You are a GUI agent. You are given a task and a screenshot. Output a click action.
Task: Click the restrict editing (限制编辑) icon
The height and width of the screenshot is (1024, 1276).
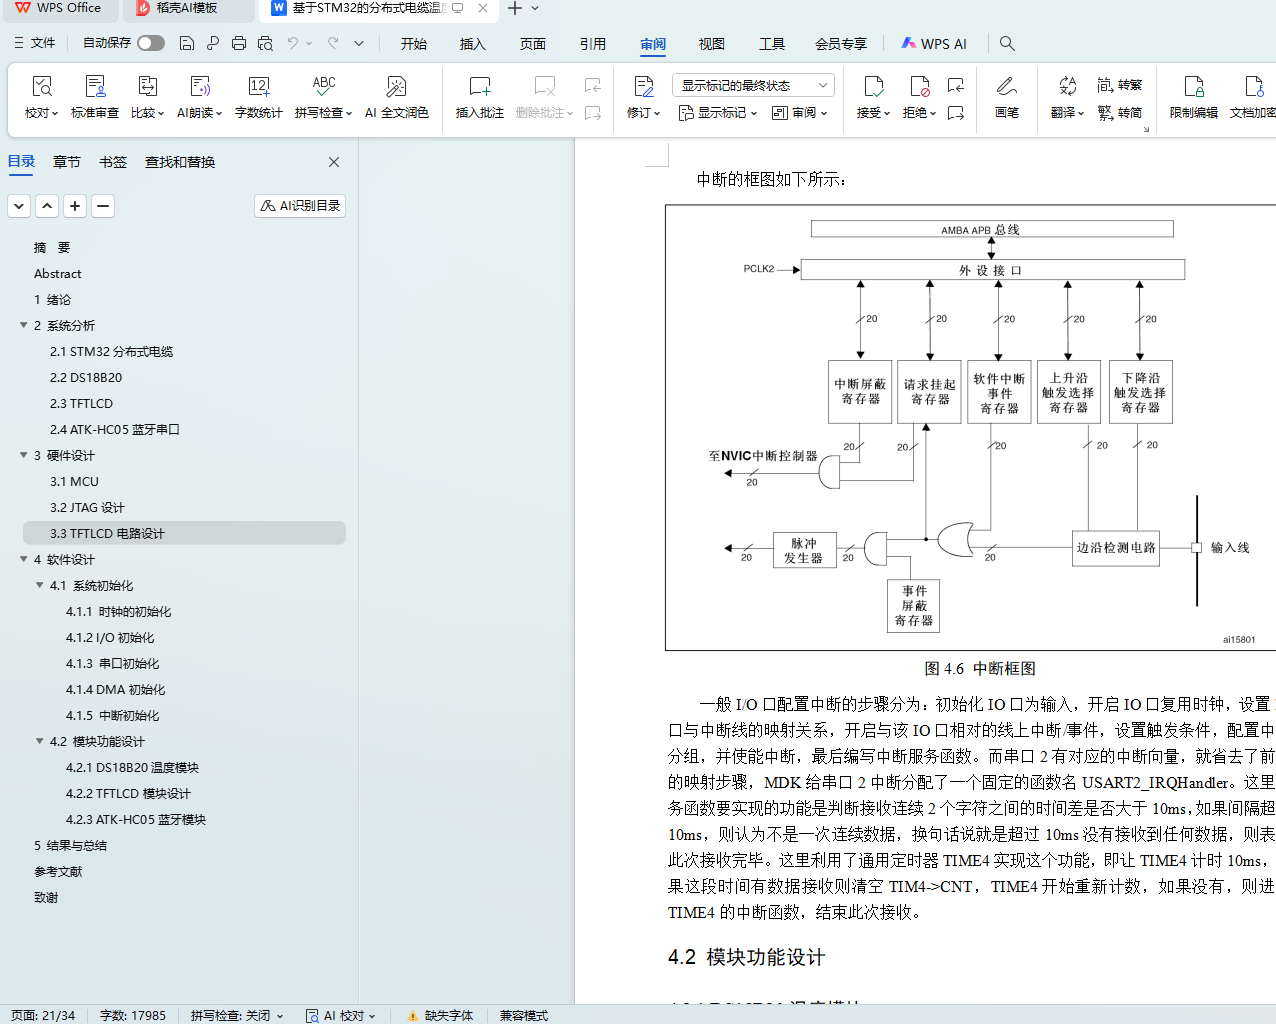click(x=1193, y=87)
